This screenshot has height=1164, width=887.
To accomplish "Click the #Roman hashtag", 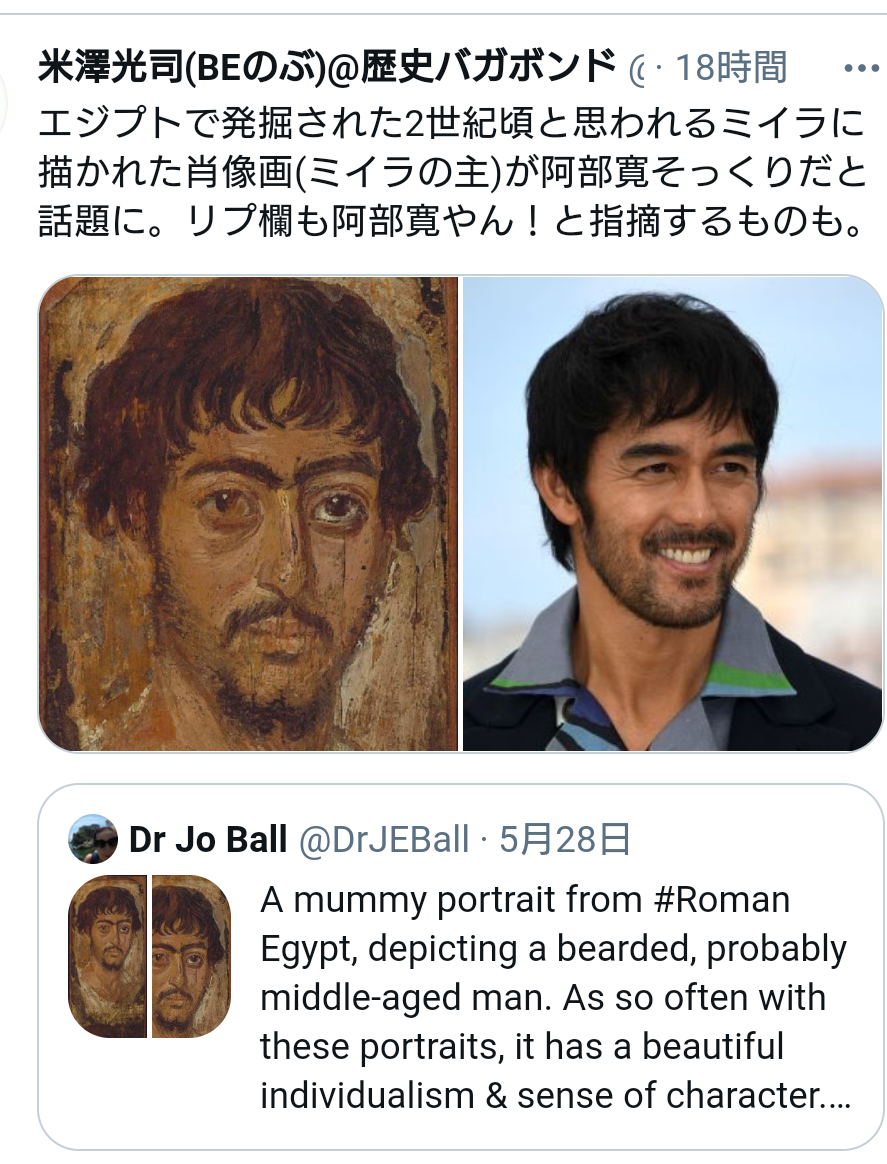I will point(722,900).
